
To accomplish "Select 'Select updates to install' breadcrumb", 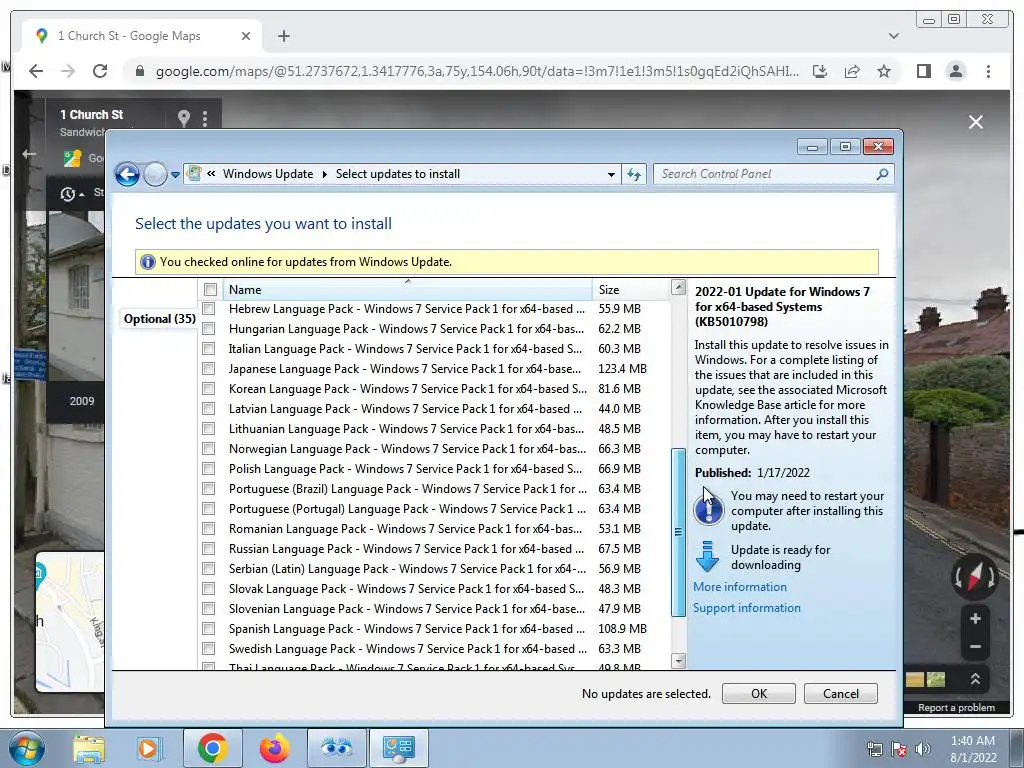I will click(398, 174).
